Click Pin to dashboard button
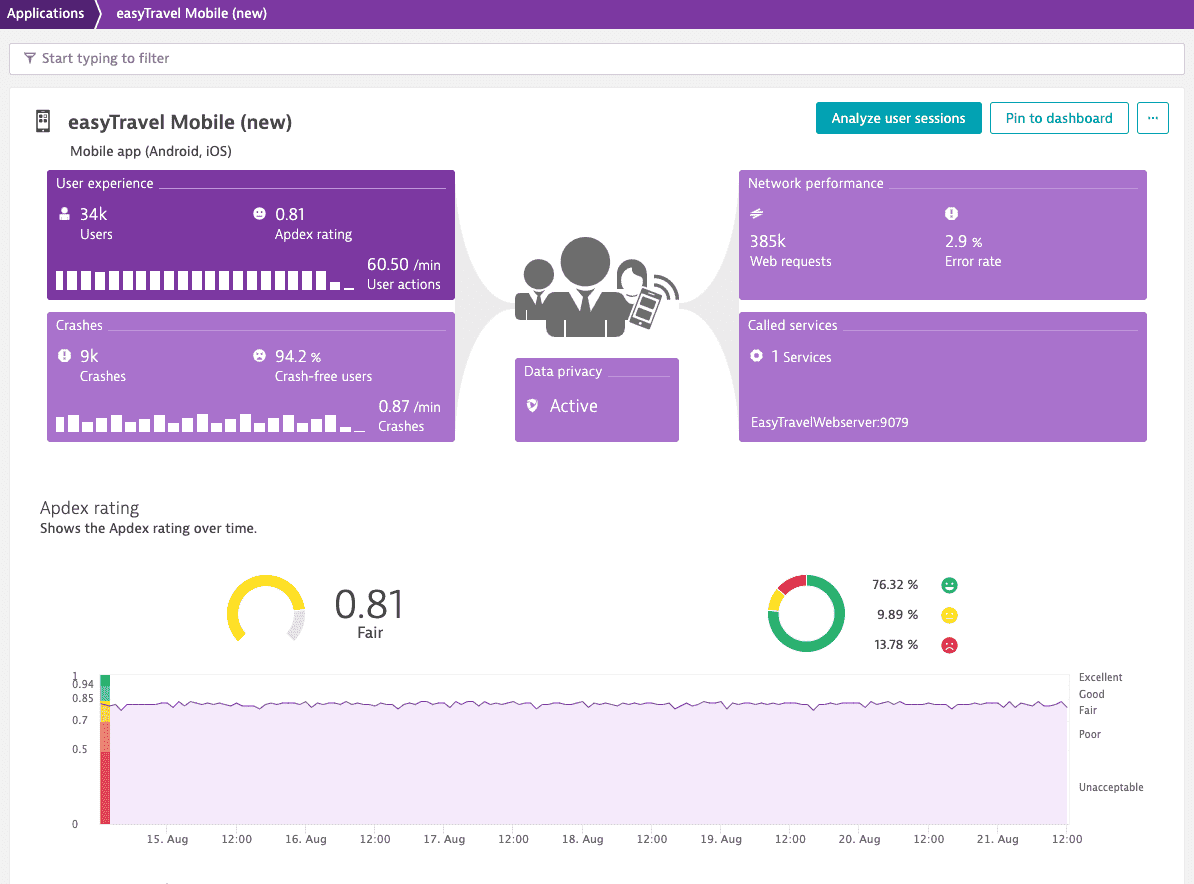 1058,118
